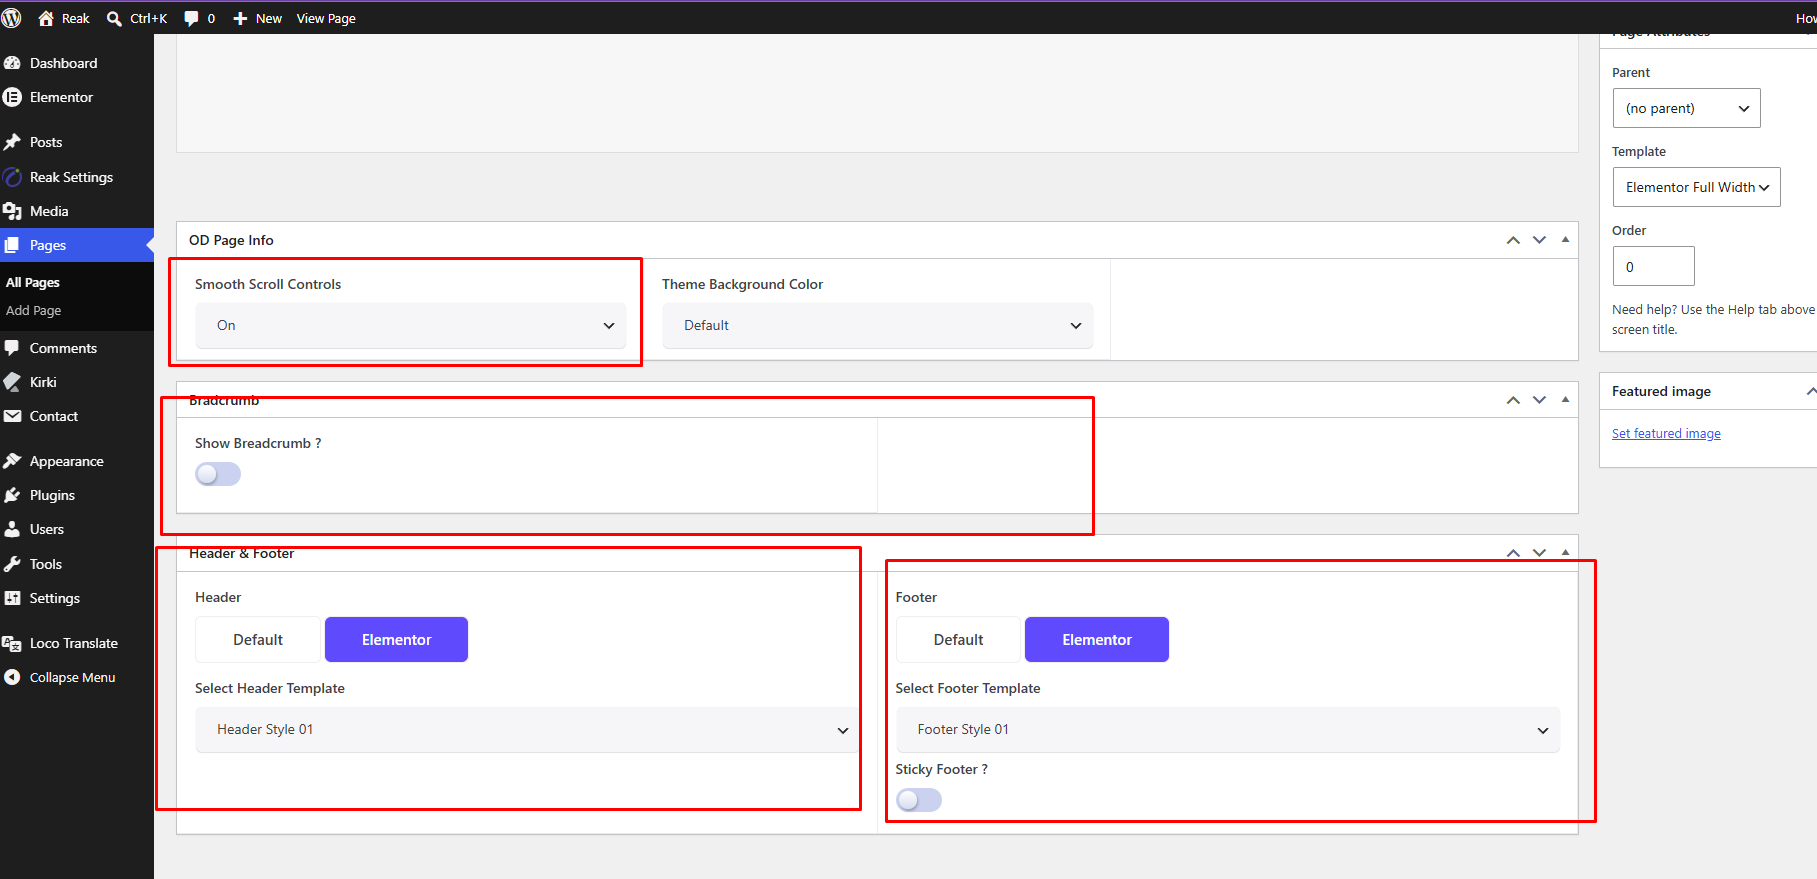Open the Template dropdown showing Elementor Full Width
Viewport: 1817px width, 879px height.
1696,187
